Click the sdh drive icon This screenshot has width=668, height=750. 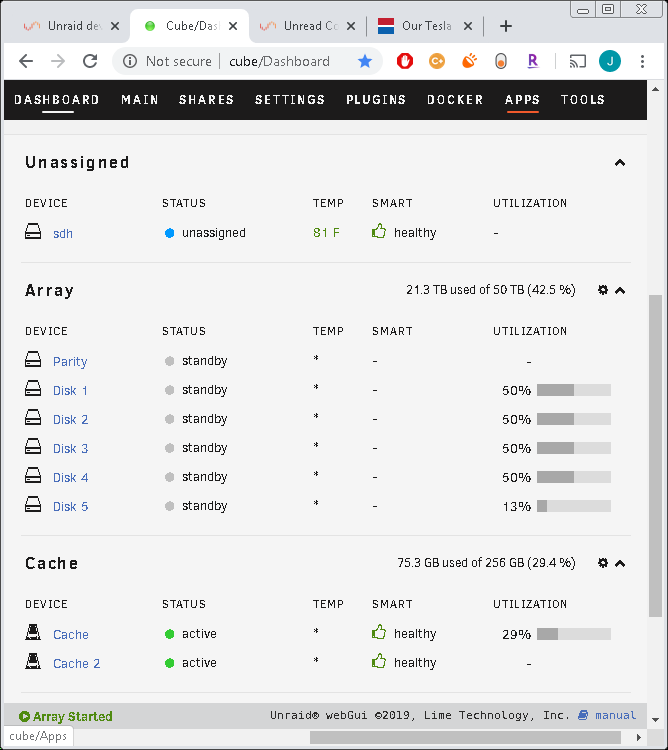[33, 232]
